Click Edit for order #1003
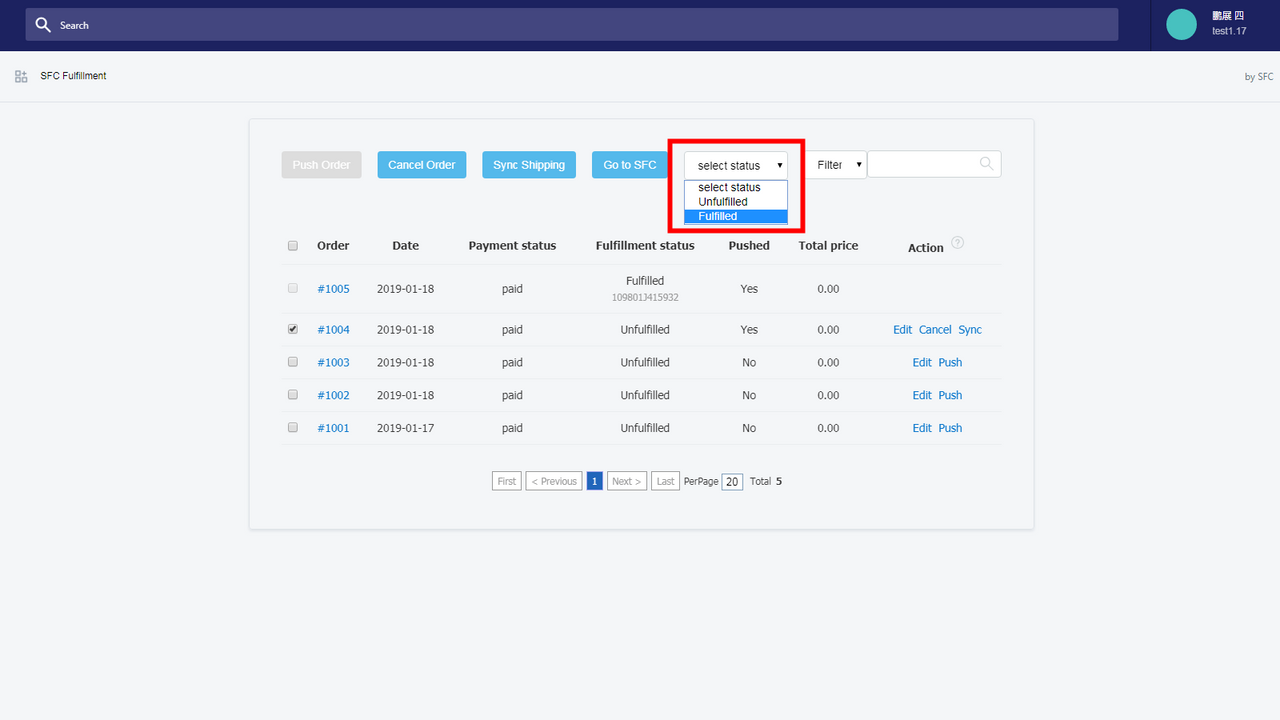Viewport: 1280px width, 720px height. [x=922, y=363]
